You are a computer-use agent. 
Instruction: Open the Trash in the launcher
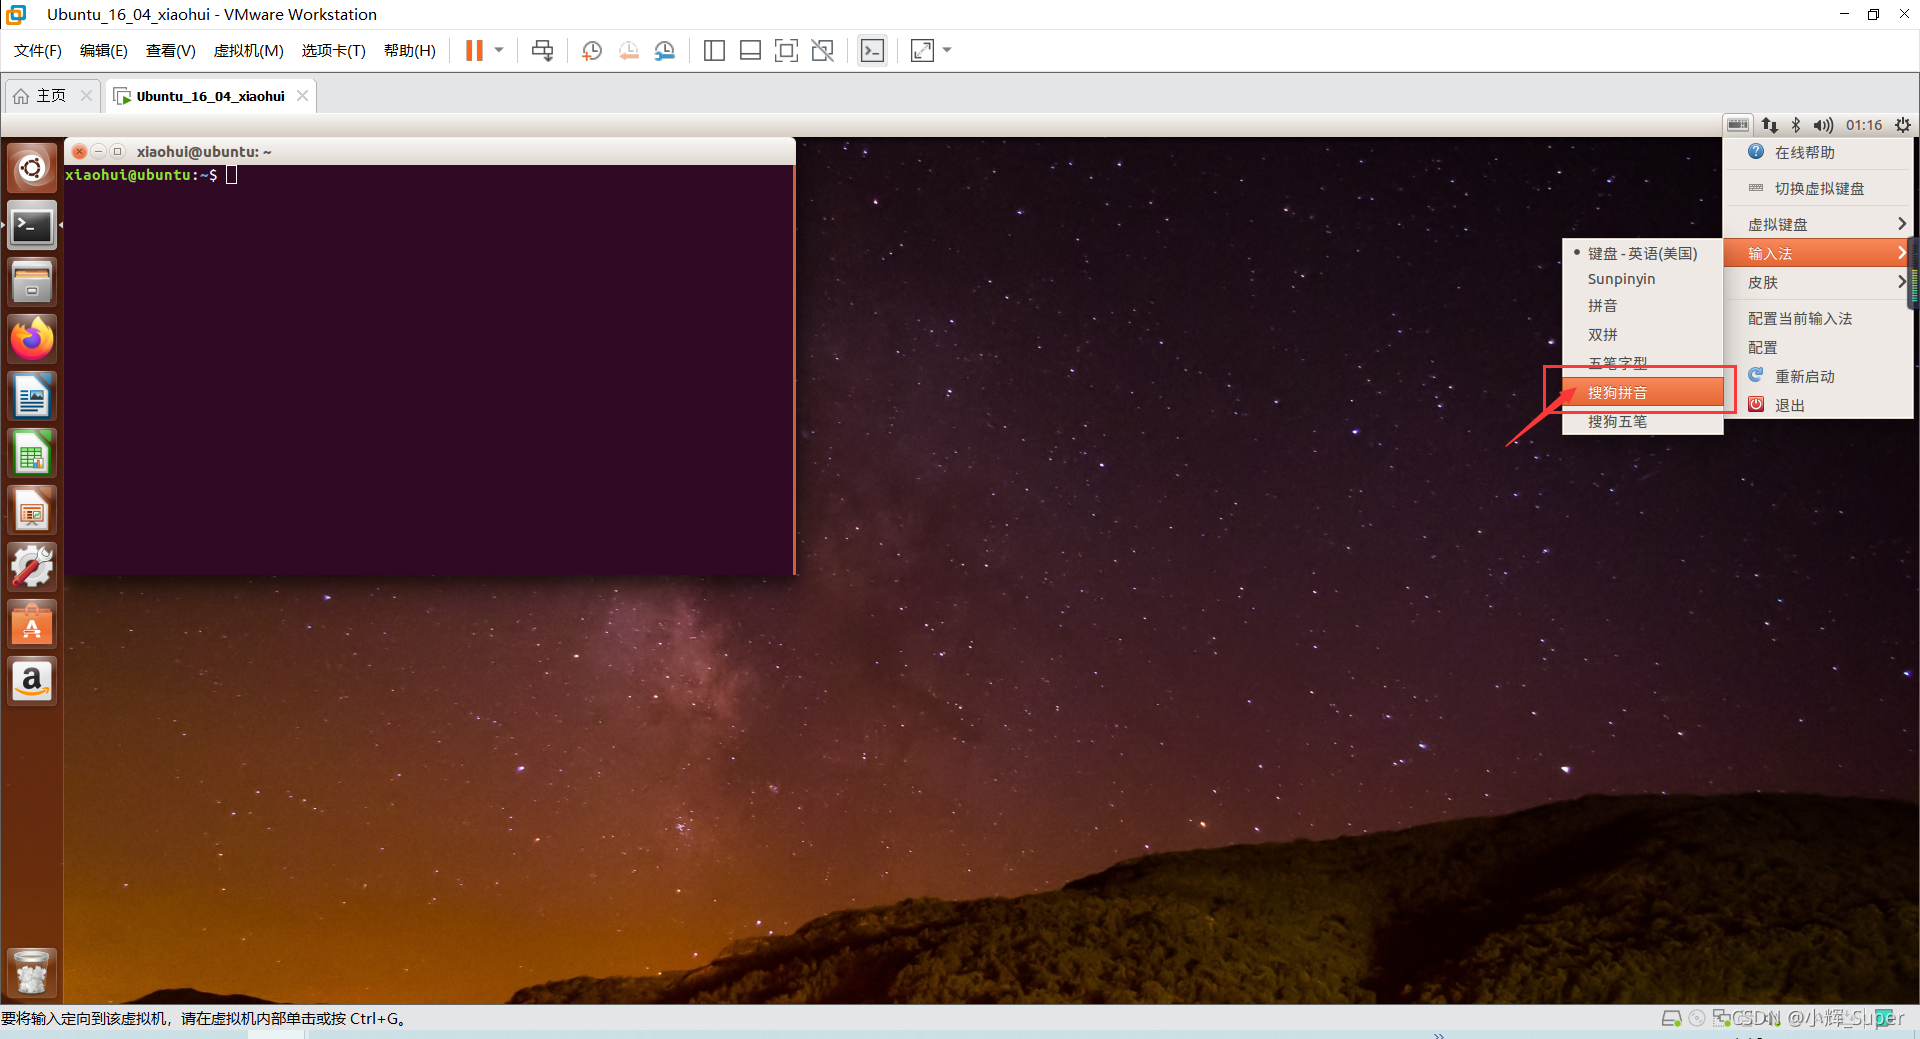click(32, 972)
